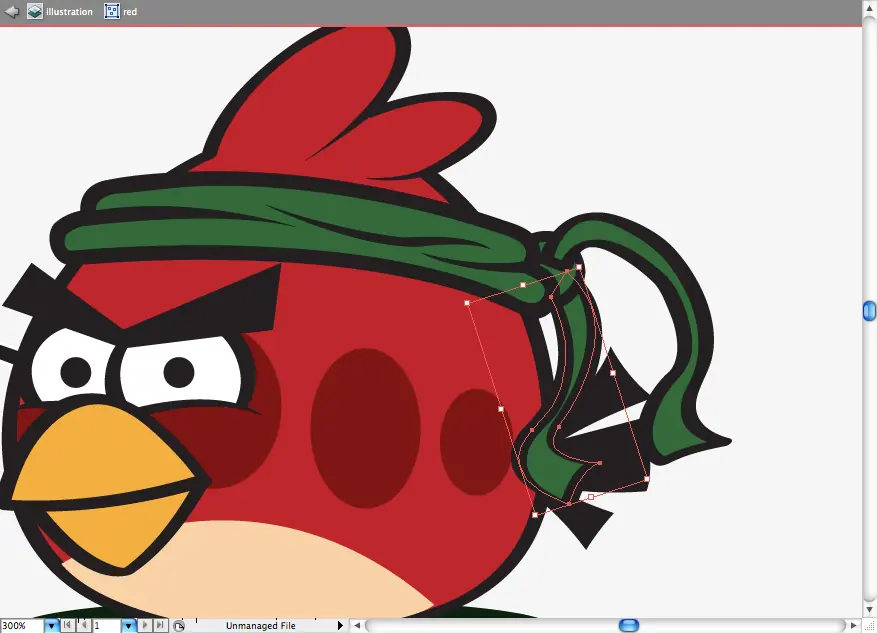Select the 'red' breadcrumb label

coord(130,12)
